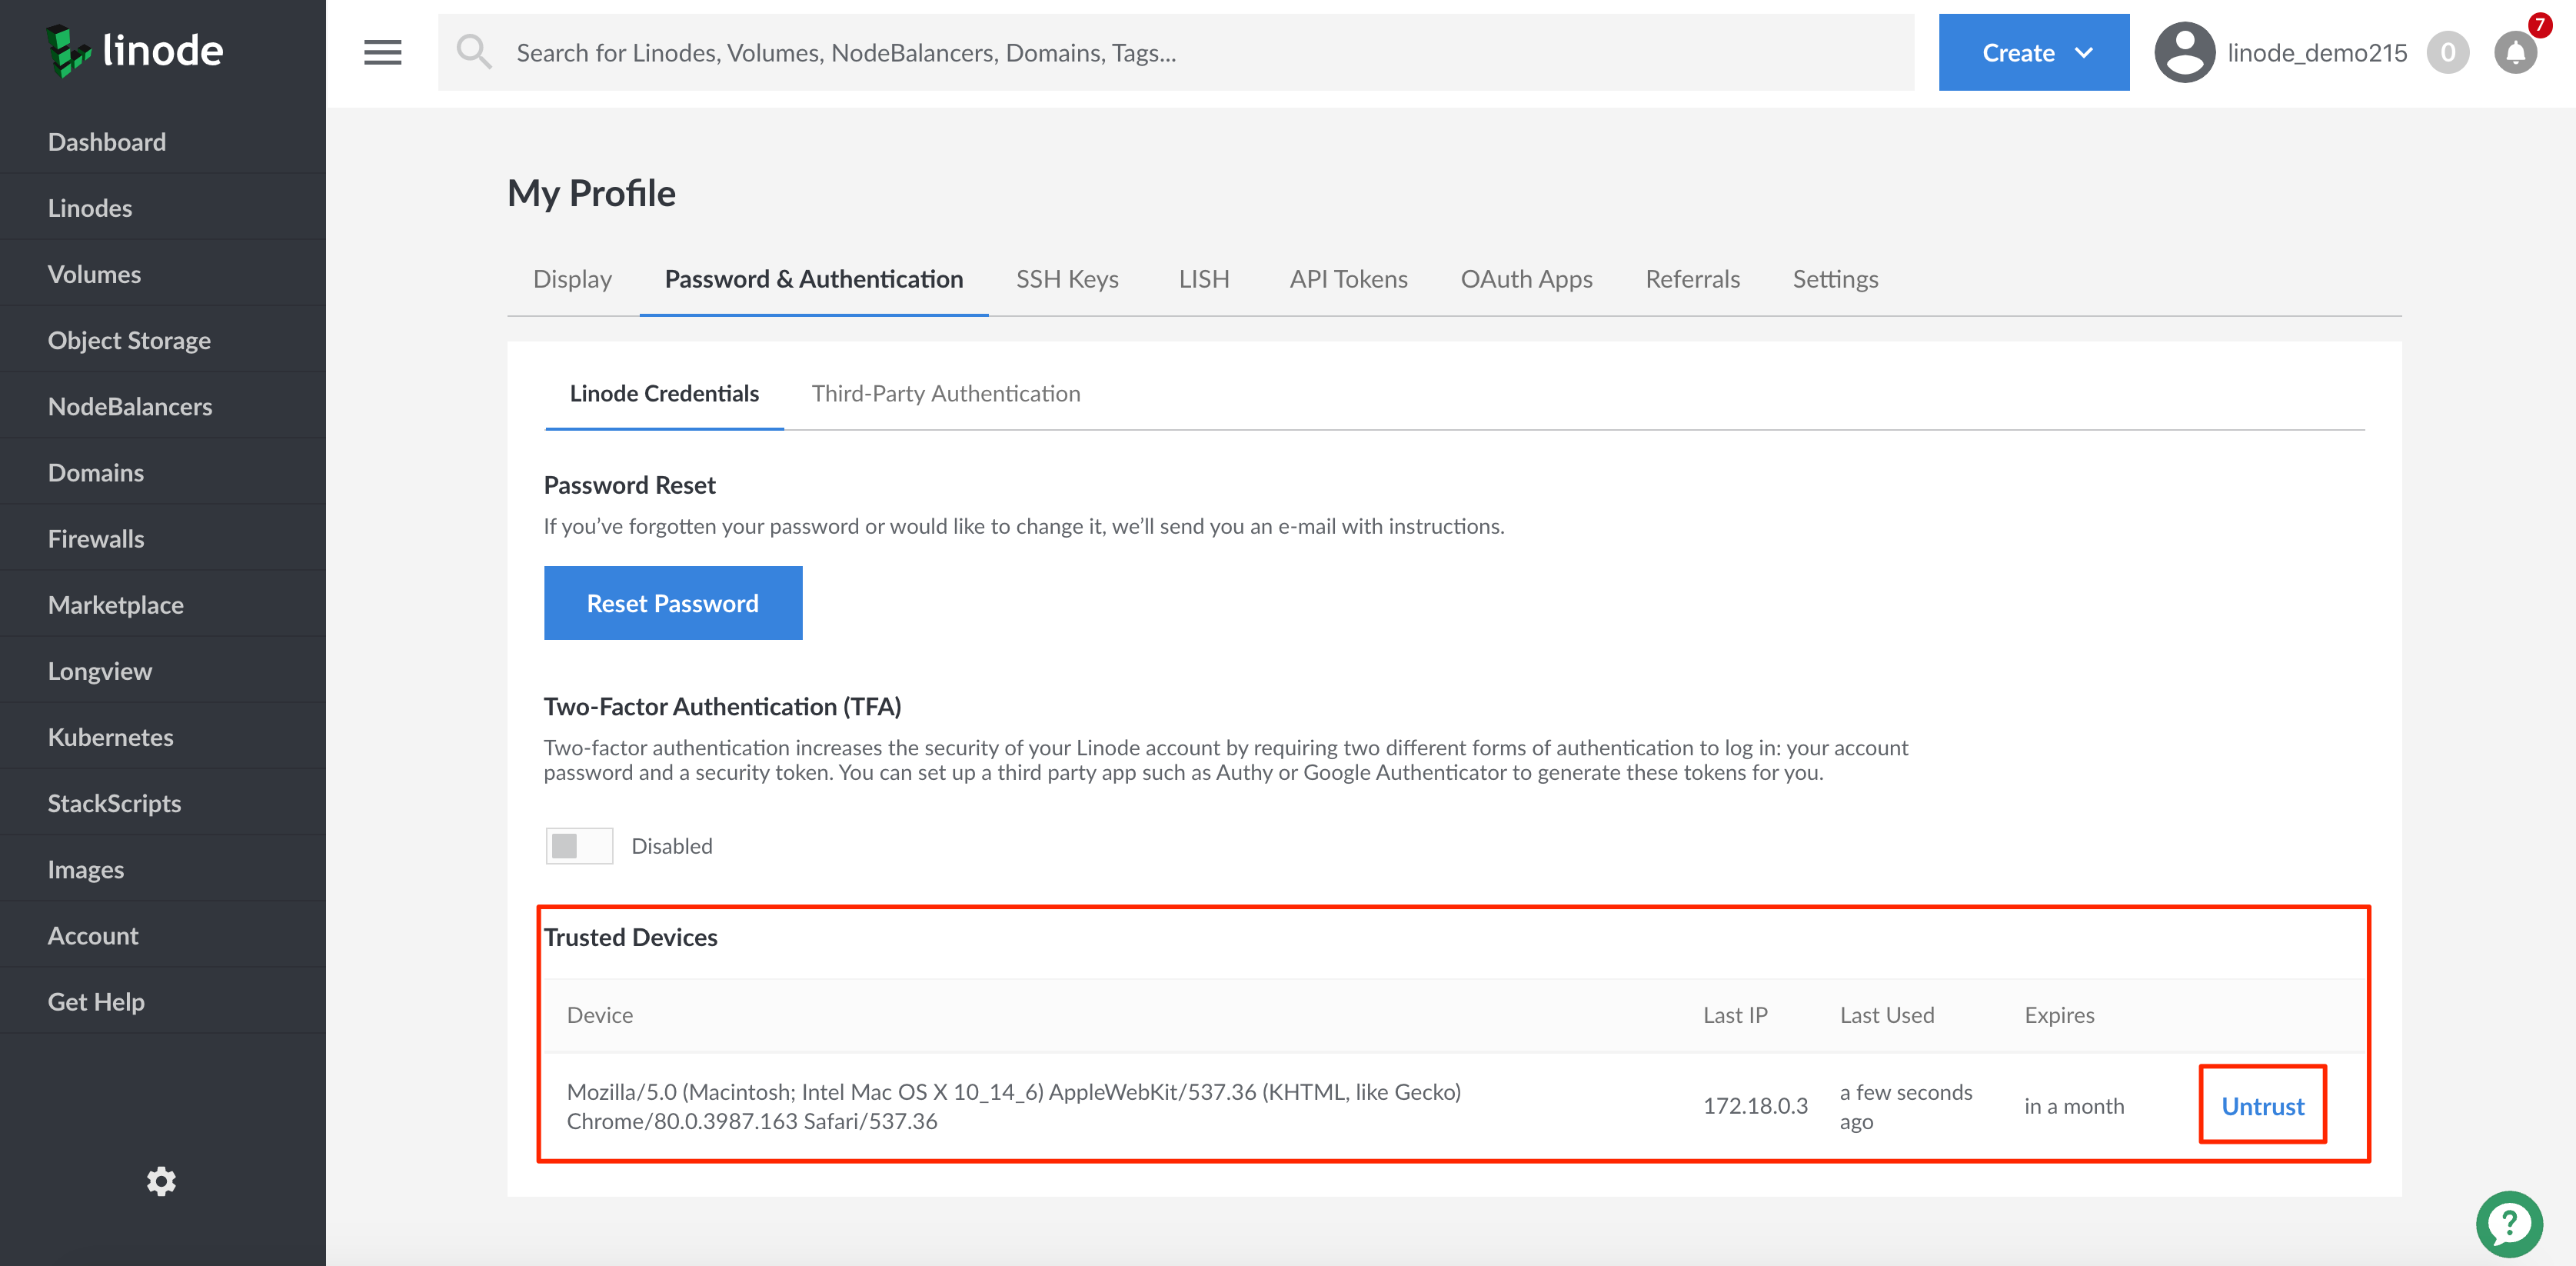Open the user avatar icon
The height and width of the screenshot is (1266, 2576).
pyautogui.click(x=2183, y=53)
